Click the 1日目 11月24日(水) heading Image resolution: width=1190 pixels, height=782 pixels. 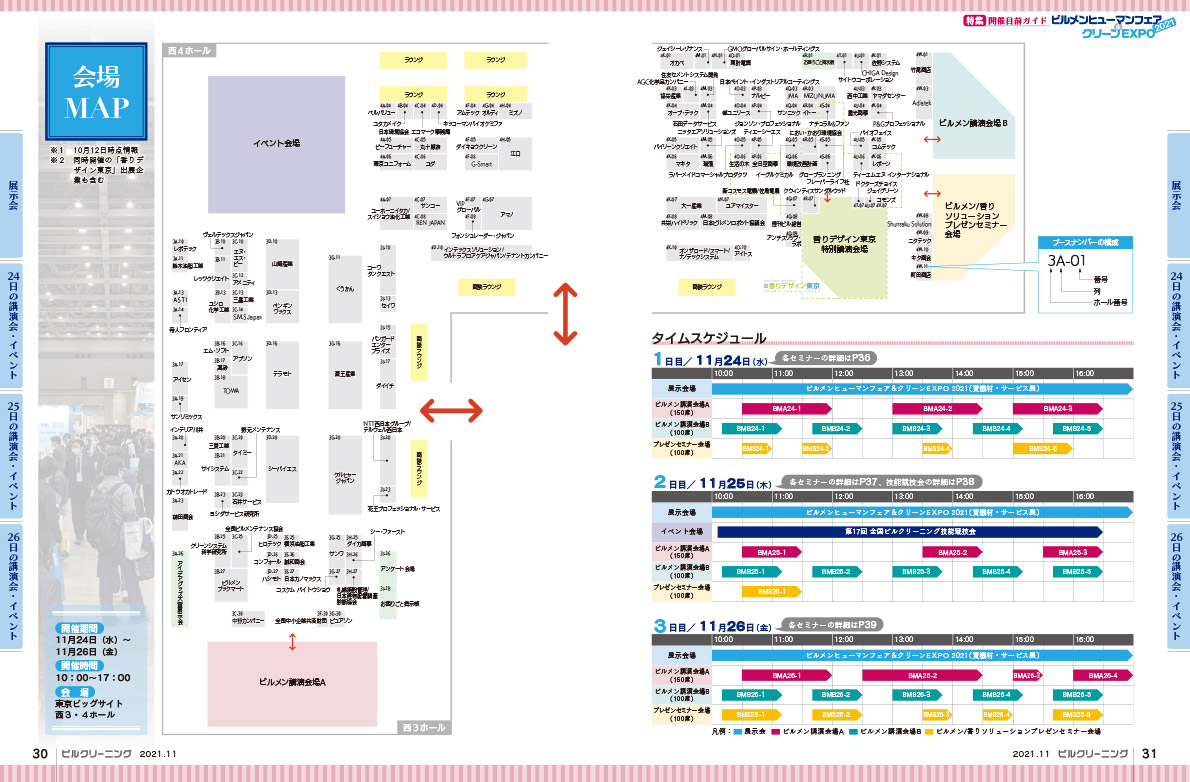point(710,361)
